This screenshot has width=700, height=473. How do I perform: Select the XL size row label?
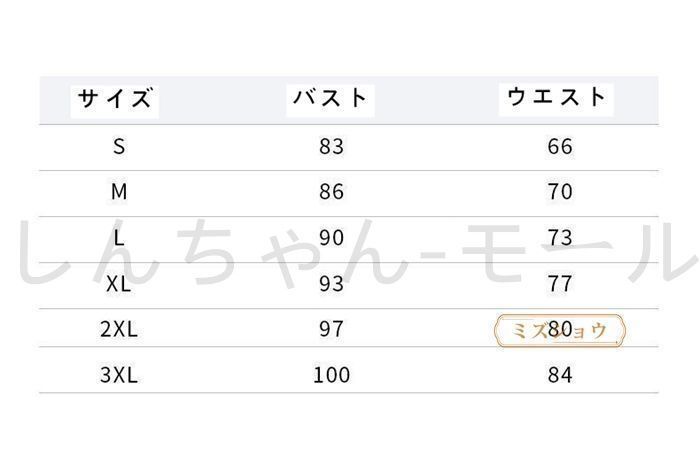119,284
